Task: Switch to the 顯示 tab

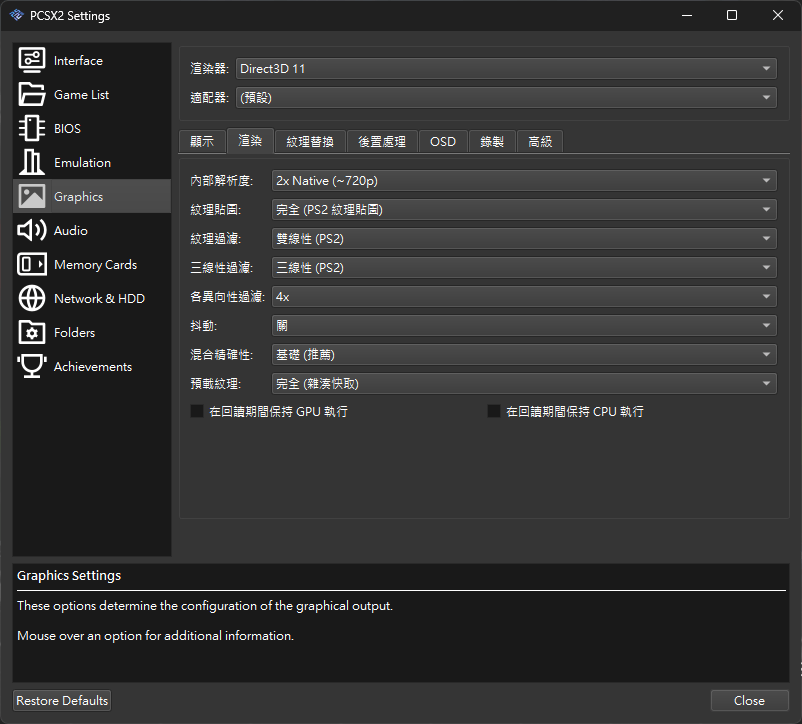Action: tap(202, 142)
